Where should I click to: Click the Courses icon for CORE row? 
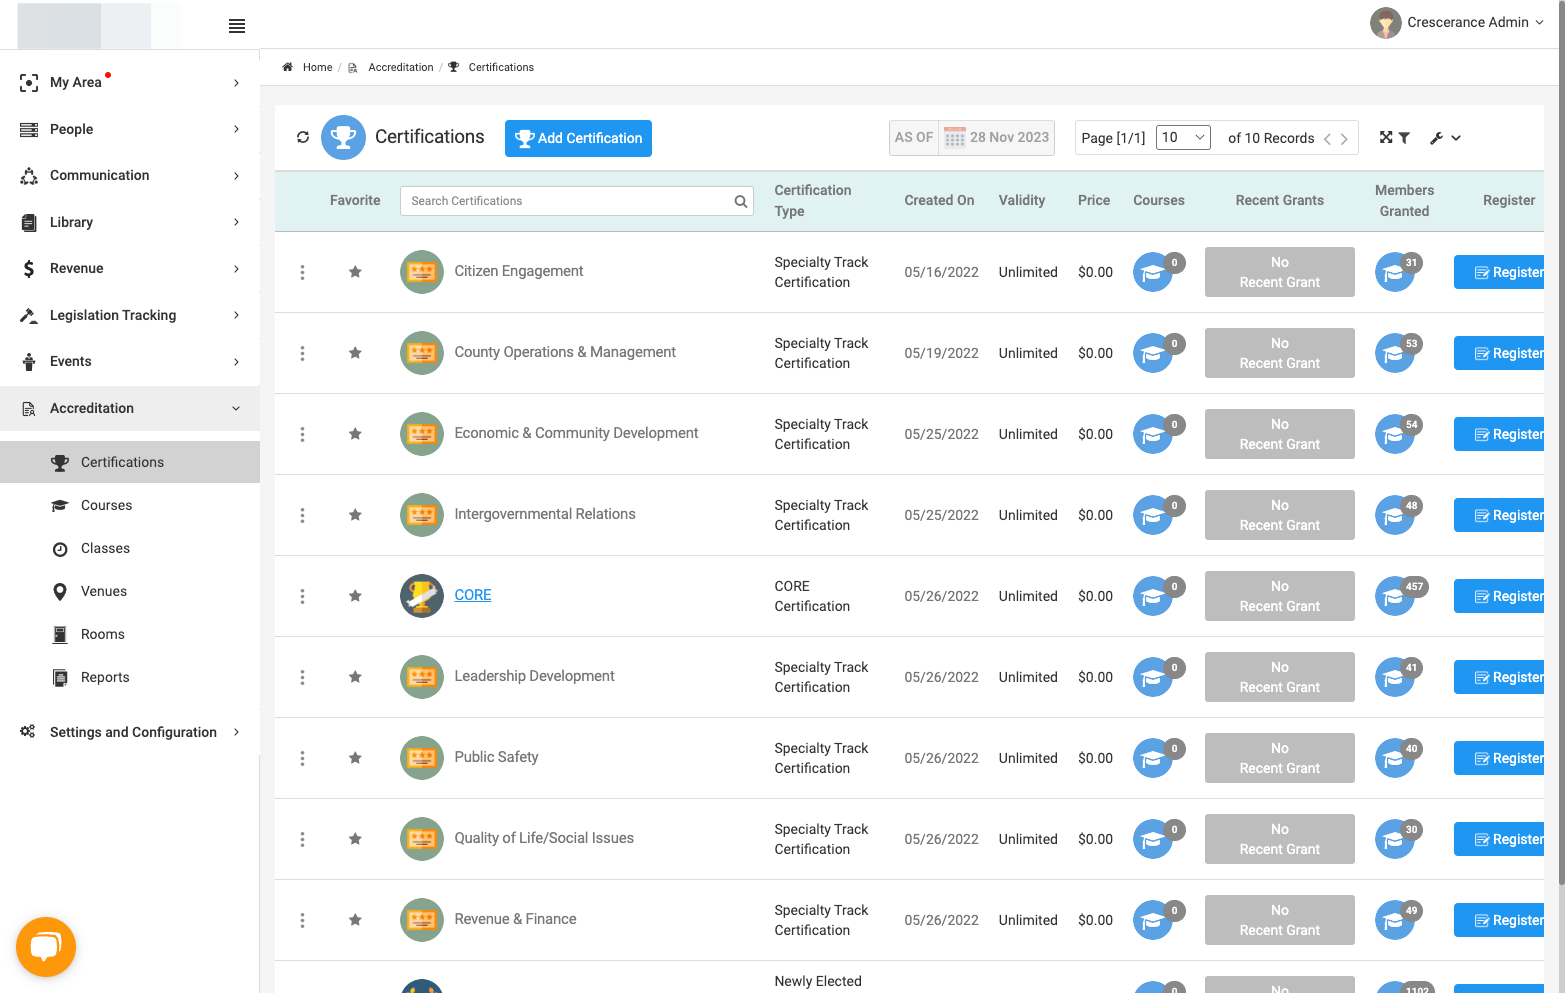point(1153,596)
